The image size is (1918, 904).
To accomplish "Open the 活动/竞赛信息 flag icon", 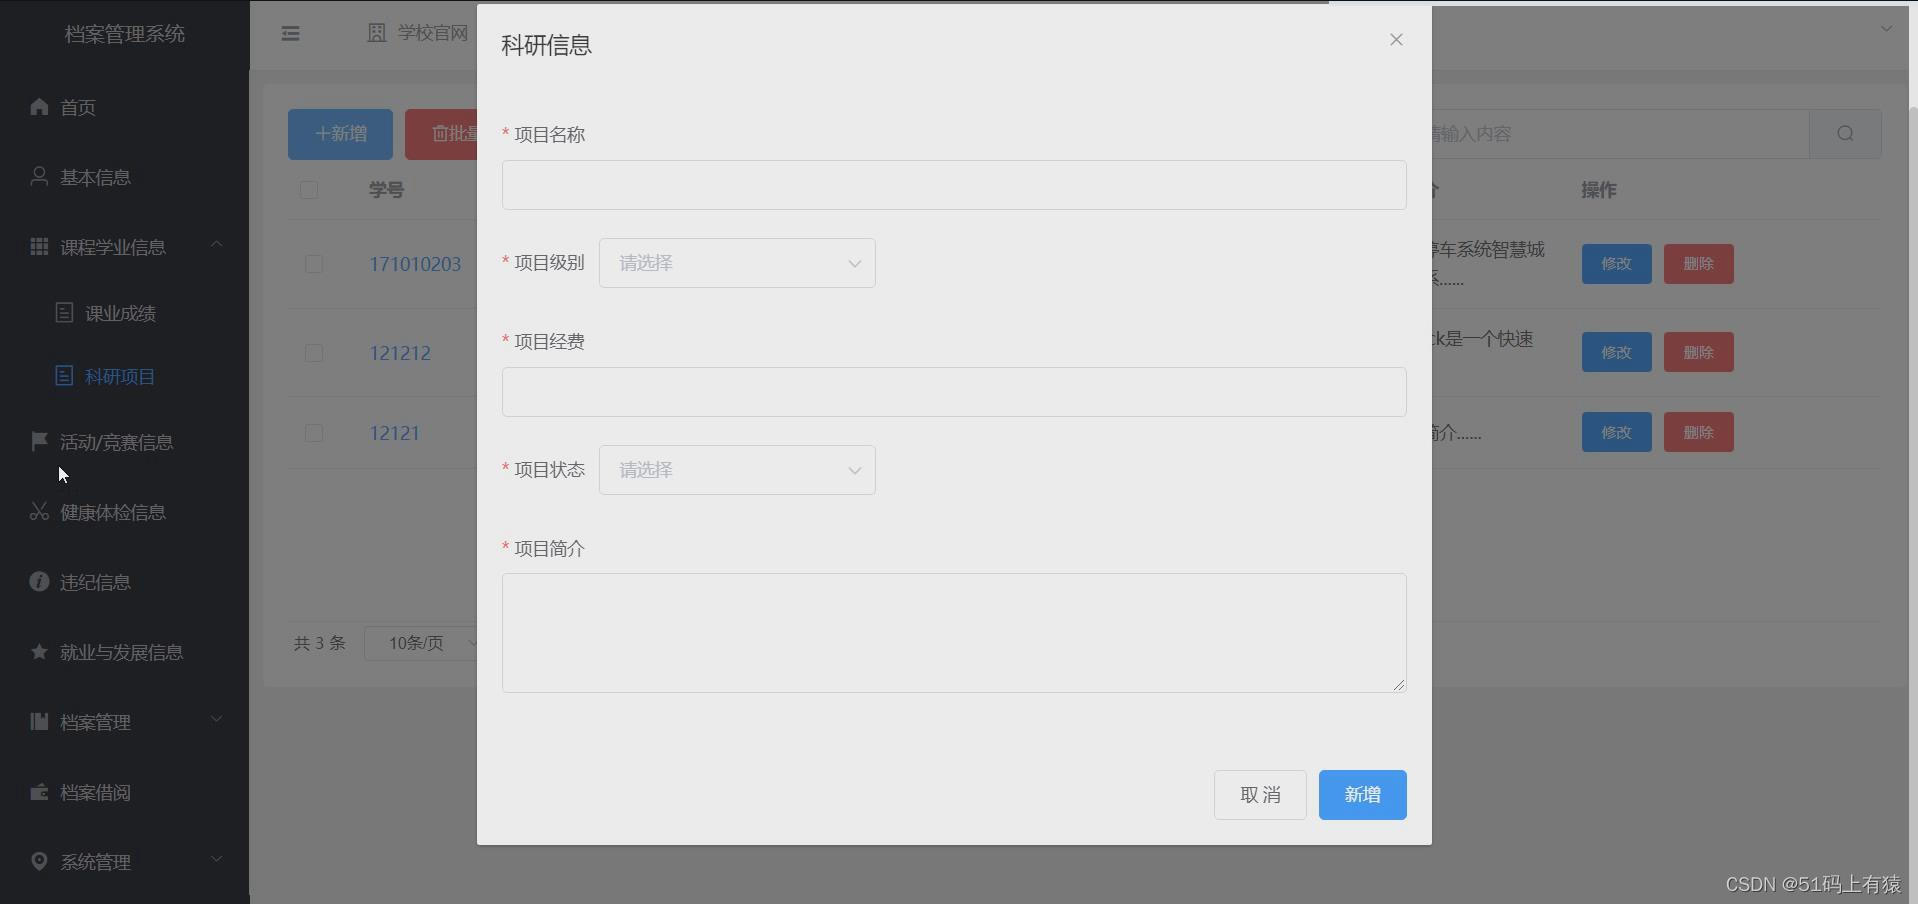I will [x=39, y=442].
